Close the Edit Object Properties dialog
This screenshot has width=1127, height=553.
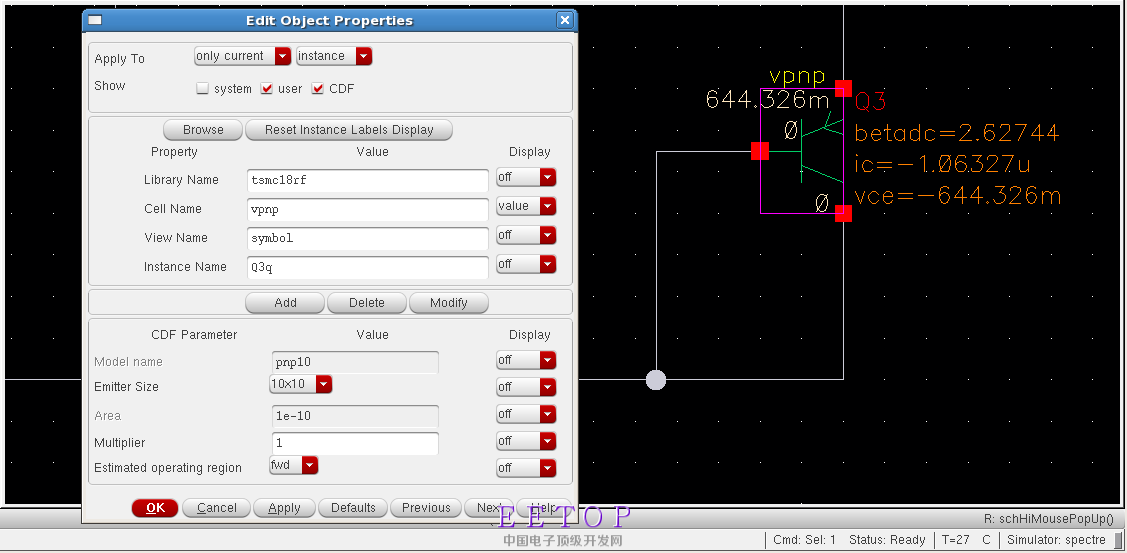[565, 20]
